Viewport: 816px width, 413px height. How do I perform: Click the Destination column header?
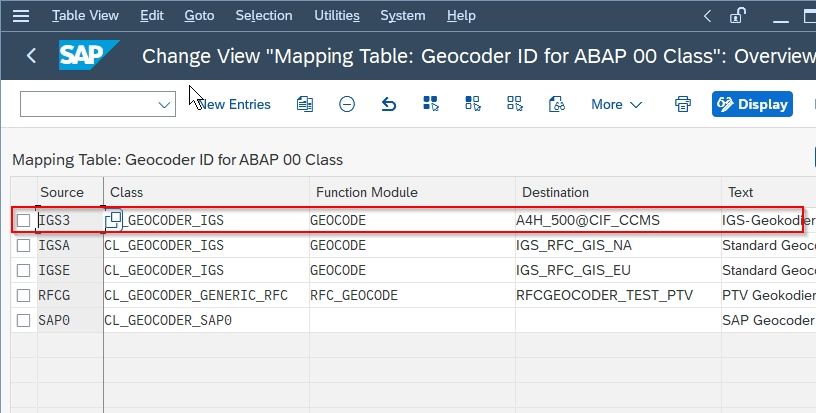tap(618, 192)
